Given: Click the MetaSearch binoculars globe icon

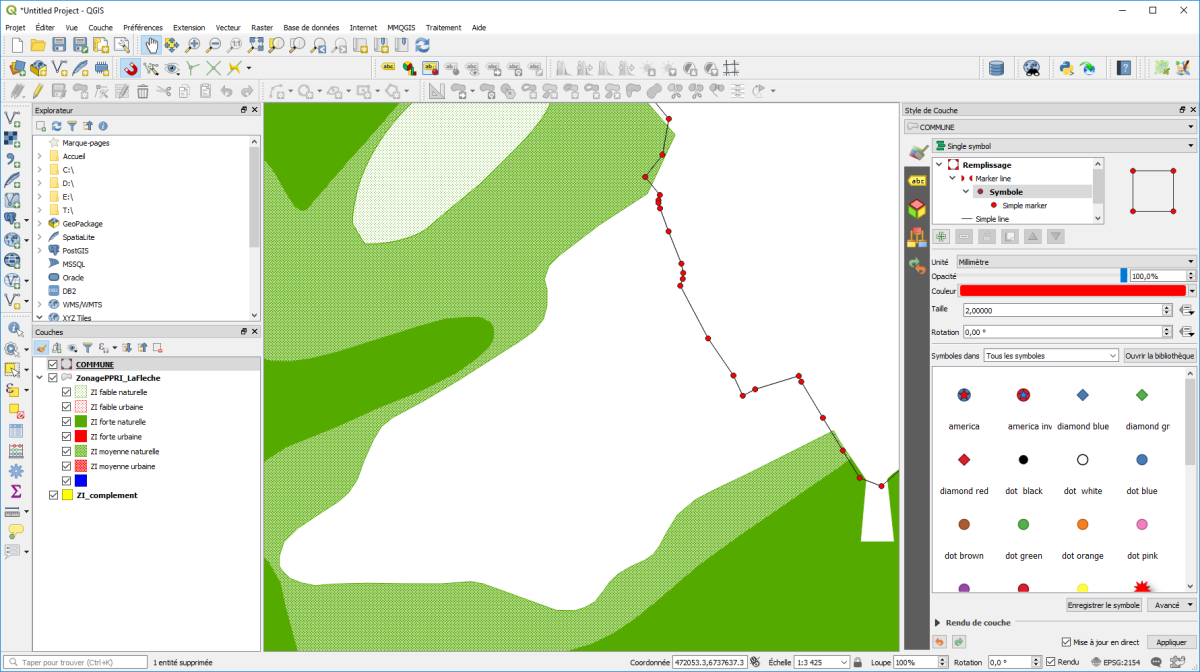Looking at the screenshot, I should 1032,68.
